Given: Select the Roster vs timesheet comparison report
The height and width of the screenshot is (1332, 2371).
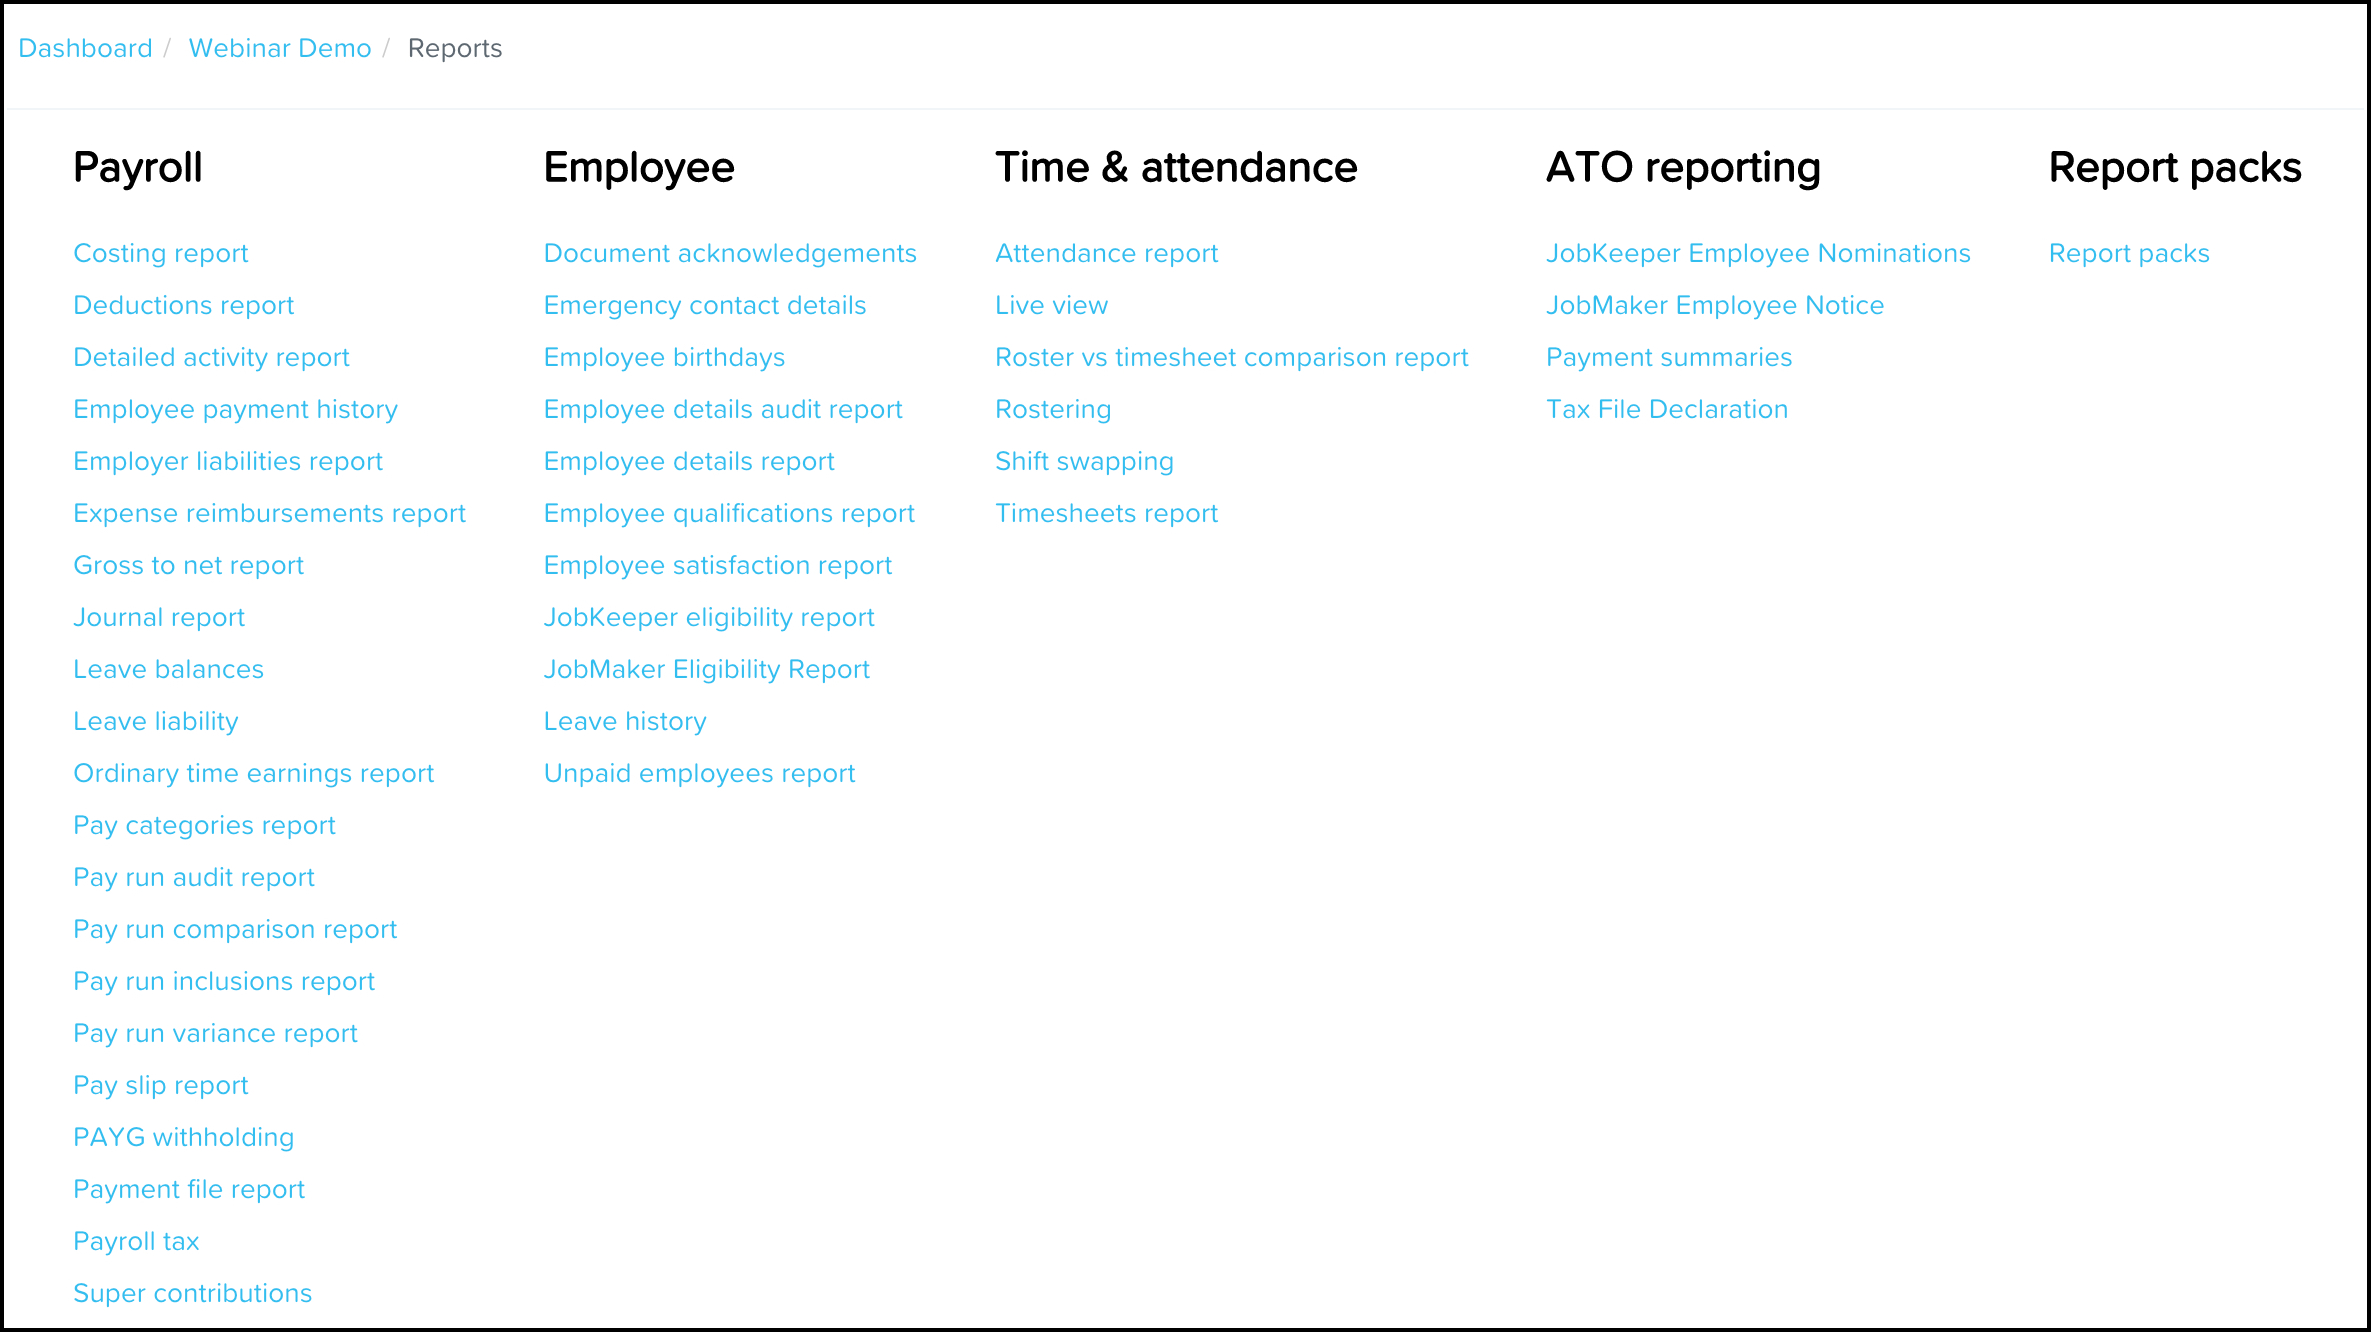Looking at the screenshot, I should (x=1231, y=357).
